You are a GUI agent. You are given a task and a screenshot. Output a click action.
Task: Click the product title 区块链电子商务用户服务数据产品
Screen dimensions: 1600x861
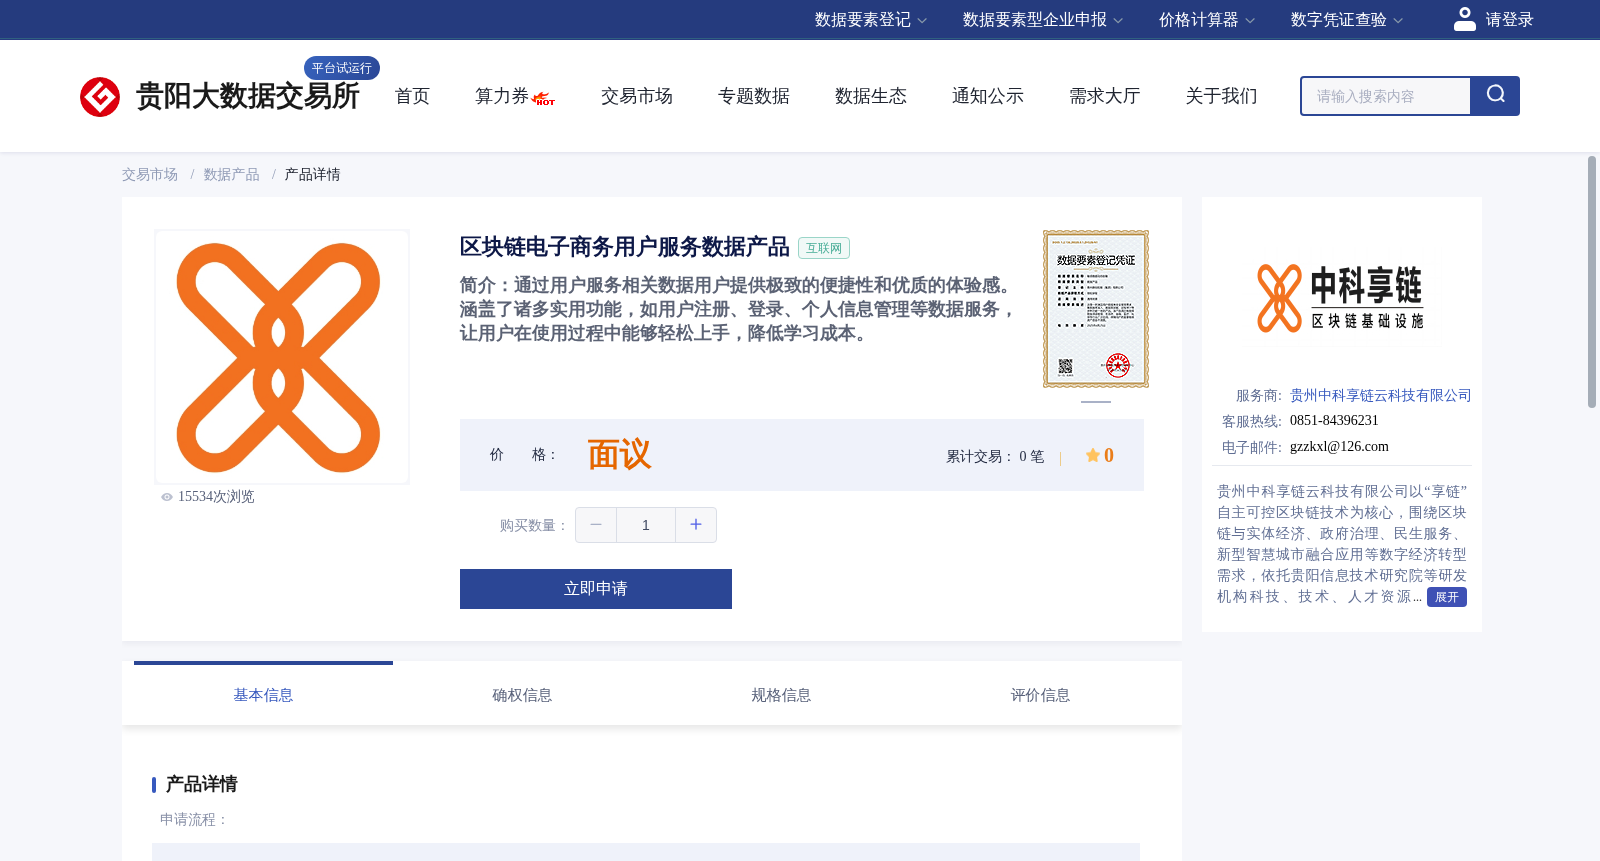click(x=625, y=247)
